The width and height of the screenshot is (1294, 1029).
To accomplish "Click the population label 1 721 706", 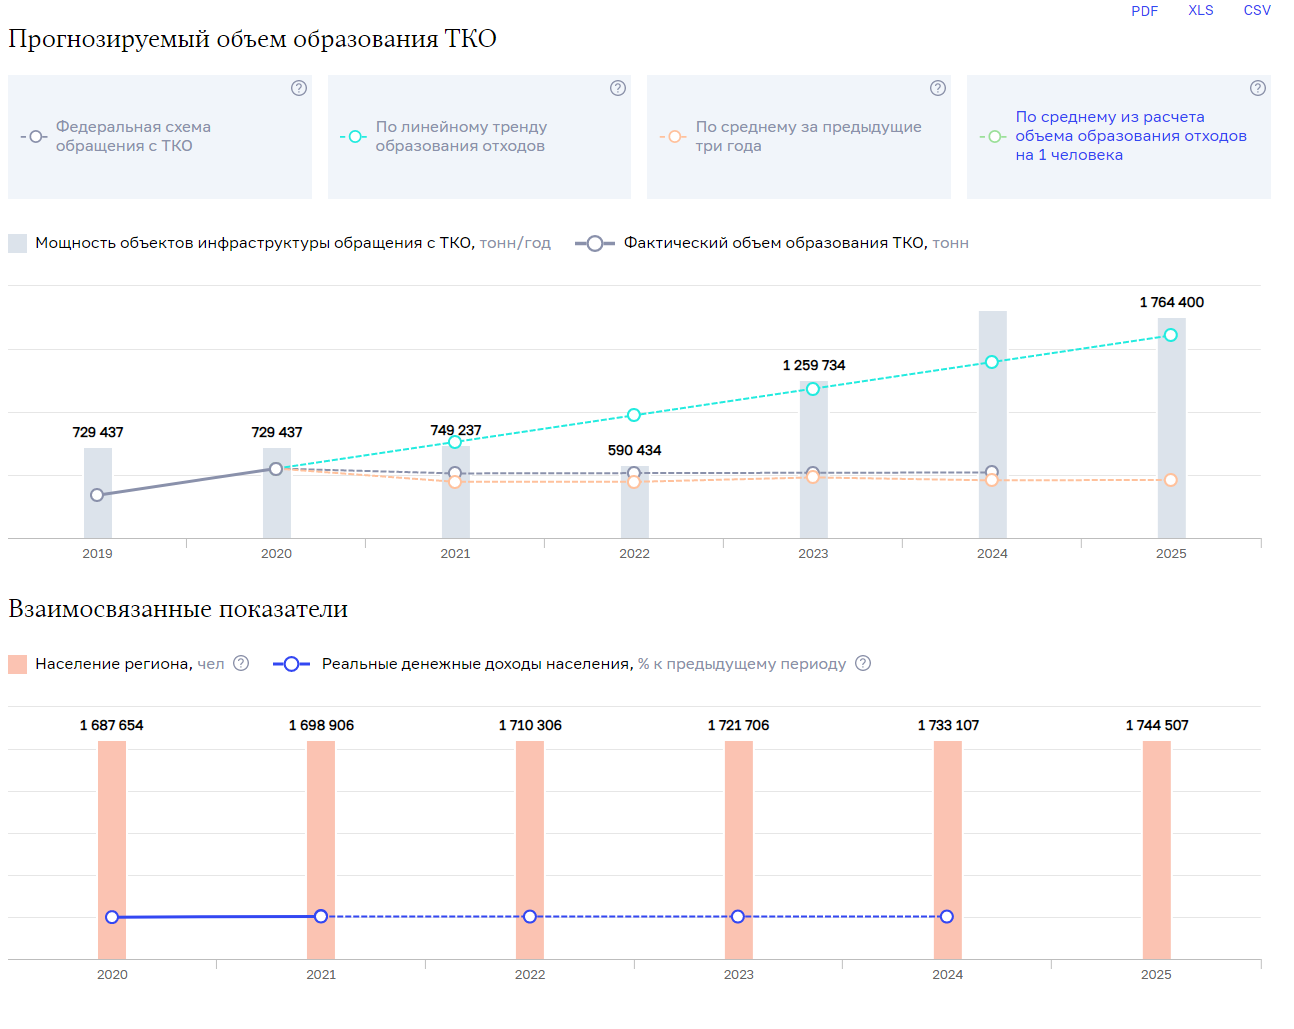I will (739, 725).
